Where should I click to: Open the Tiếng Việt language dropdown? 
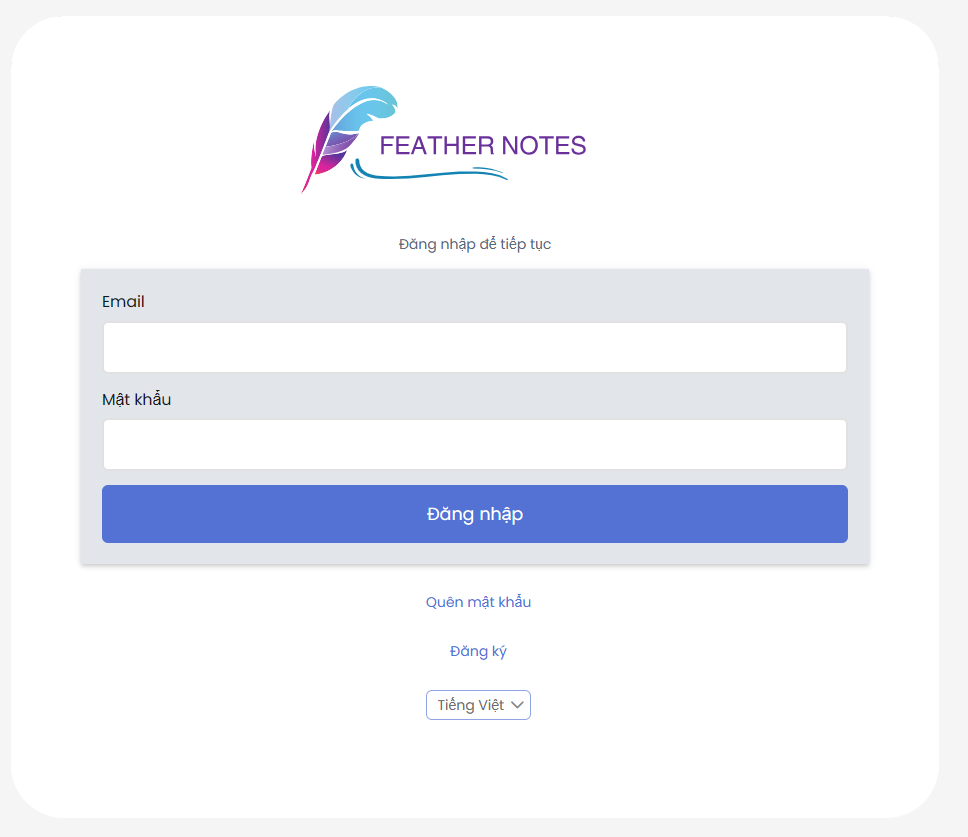tap(478, 705)
